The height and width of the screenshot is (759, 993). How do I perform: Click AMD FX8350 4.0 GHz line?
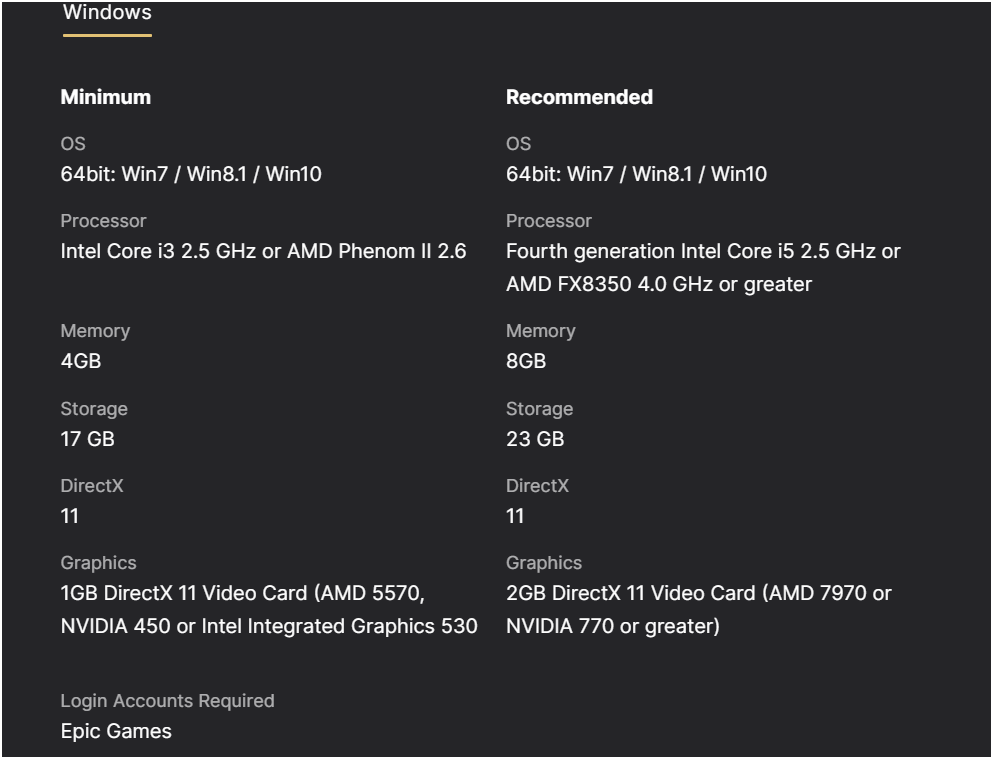(659, 284)
